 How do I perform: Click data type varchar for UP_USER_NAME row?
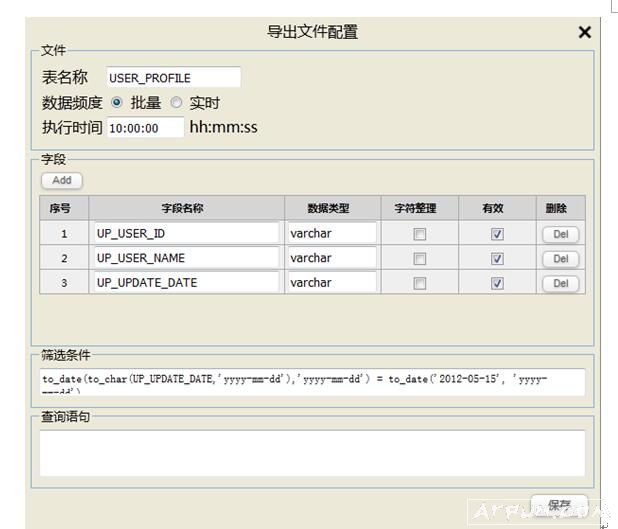(x=332, y=258)
